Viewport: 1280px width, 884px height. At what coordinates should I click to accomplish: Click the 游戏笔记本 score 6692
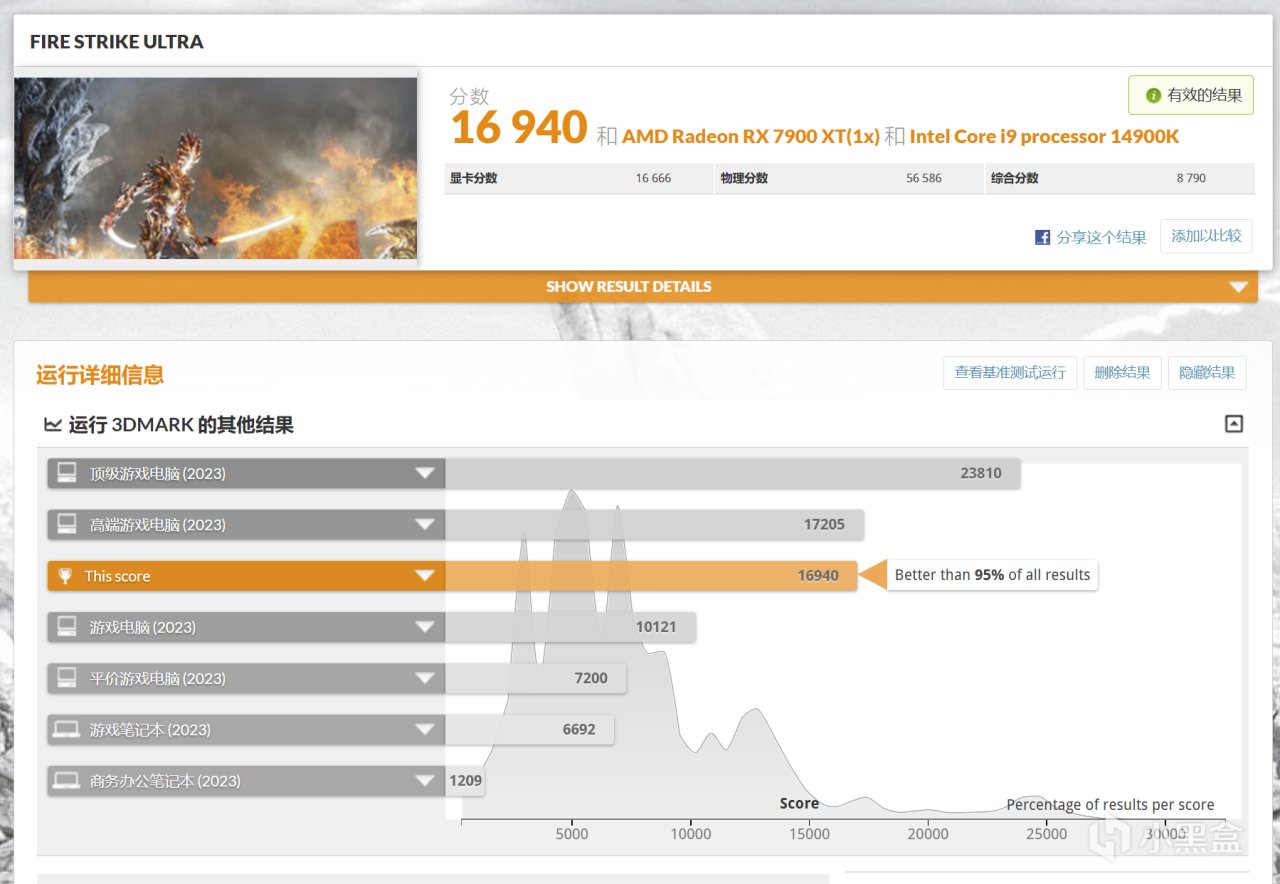(579, 730)
